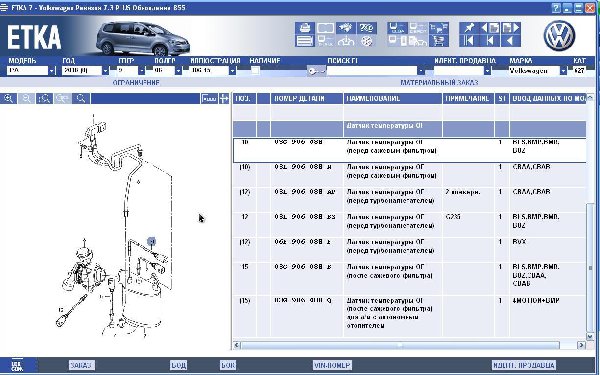Click the printer icon in the toolbar
This screenshot has height=375, width=600.
pos(305,28)
